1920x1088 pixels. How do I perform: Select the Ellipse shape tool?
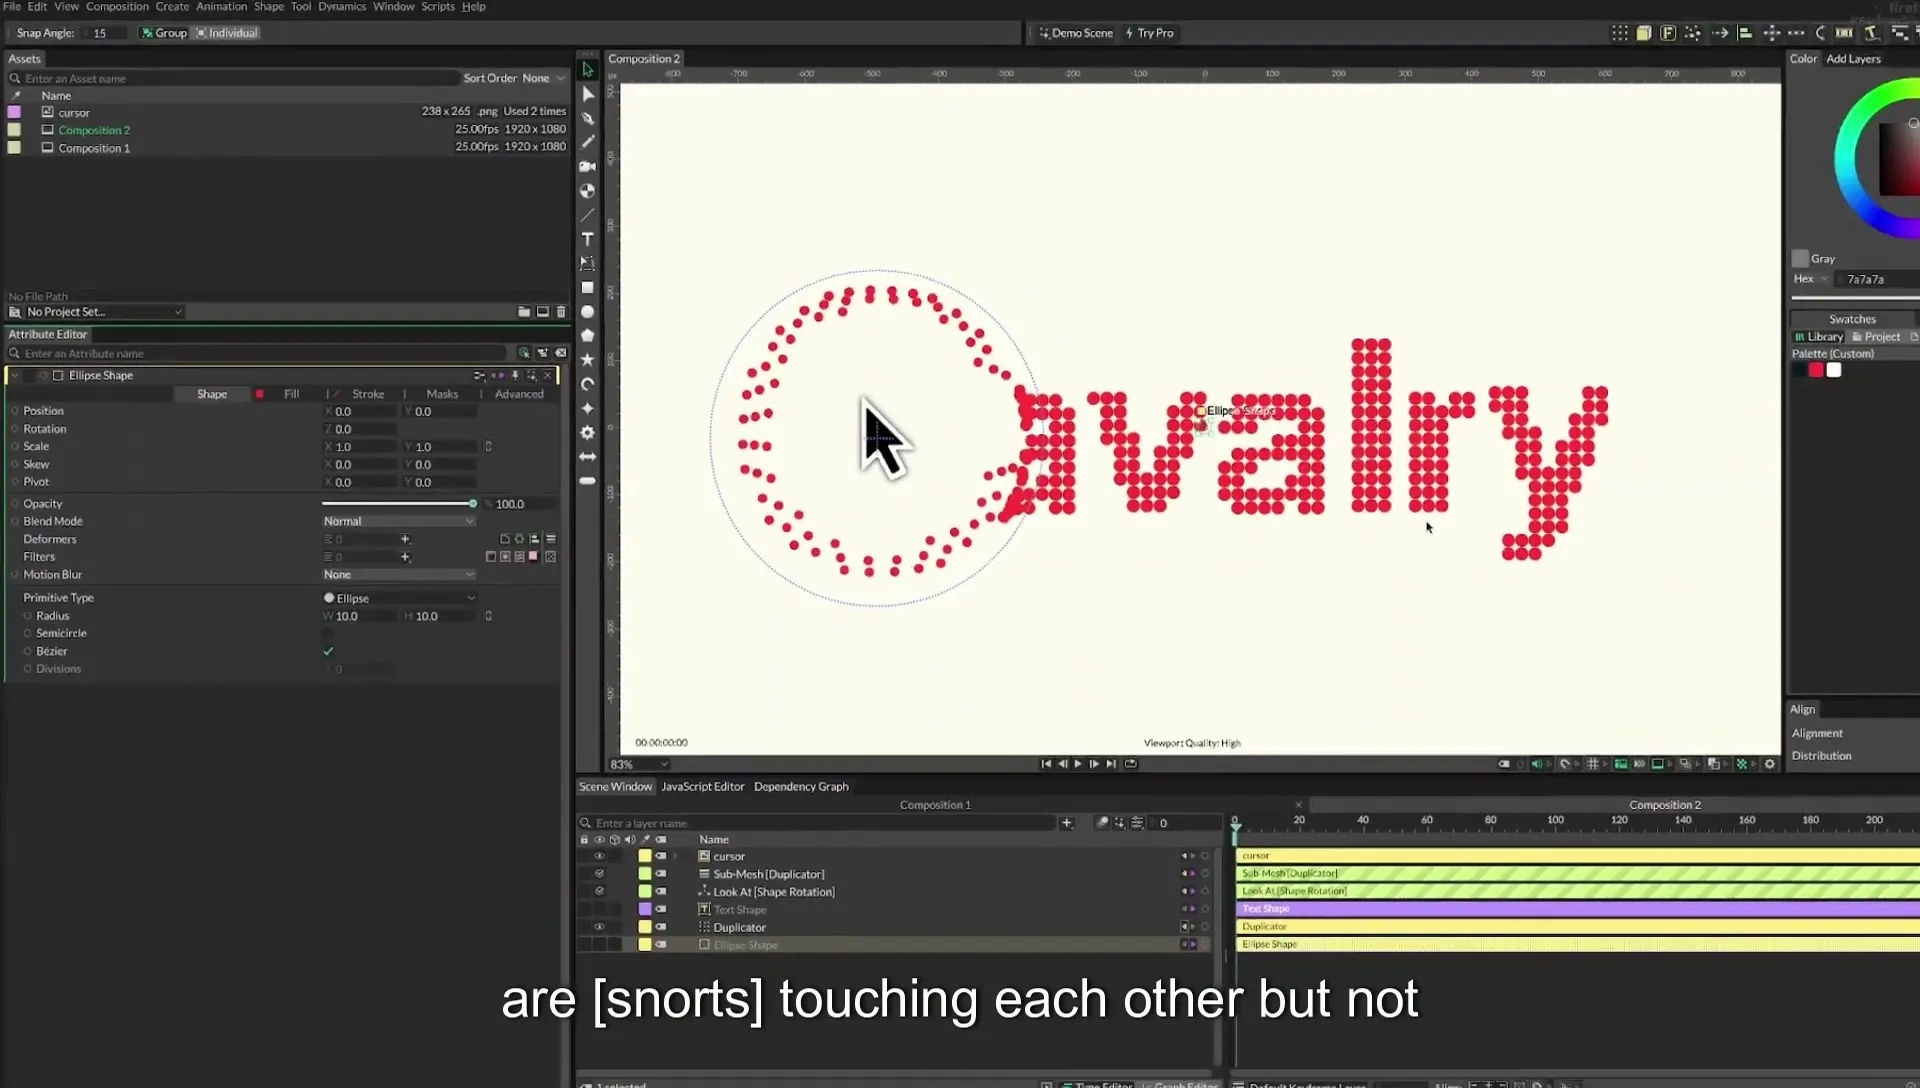(x=588, y=312)
